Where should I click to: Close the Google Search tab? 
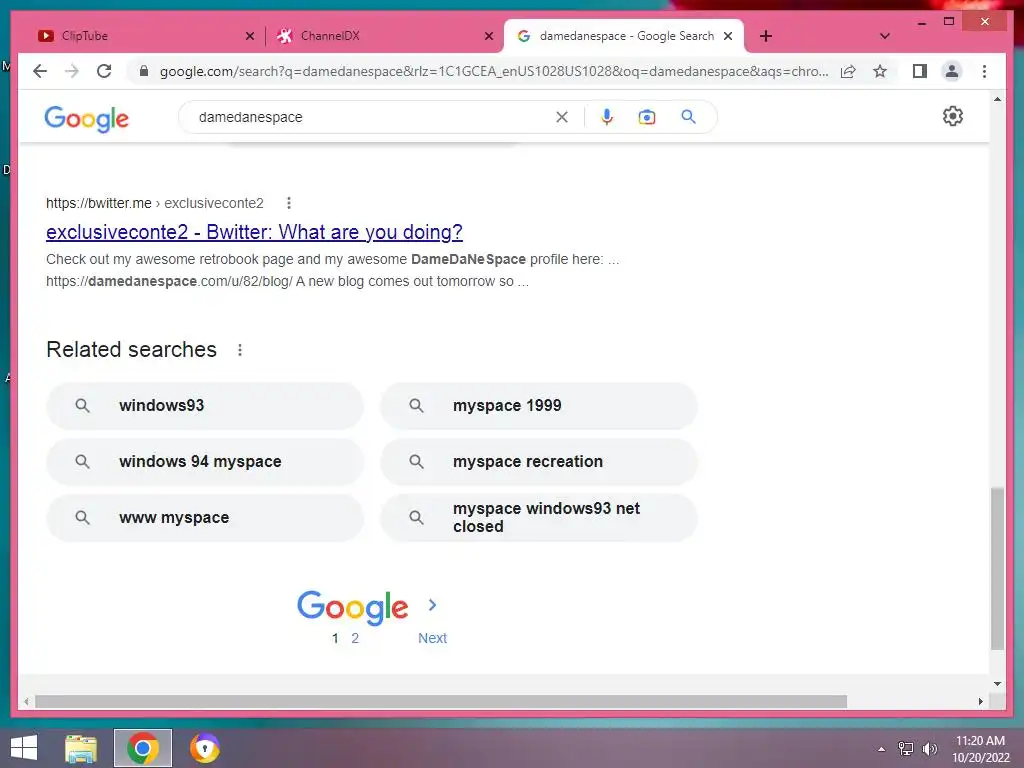coord(728,36)
